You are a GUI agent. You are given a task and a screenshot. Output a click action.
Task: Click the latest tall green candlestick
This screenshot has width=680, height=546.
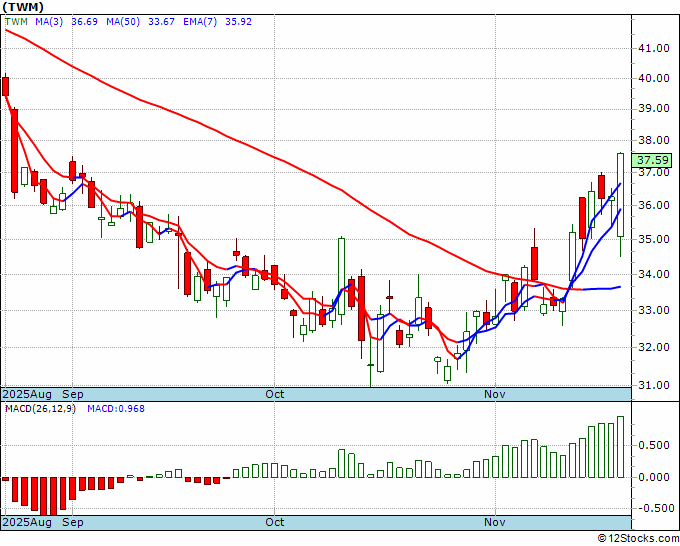(621, 195)
